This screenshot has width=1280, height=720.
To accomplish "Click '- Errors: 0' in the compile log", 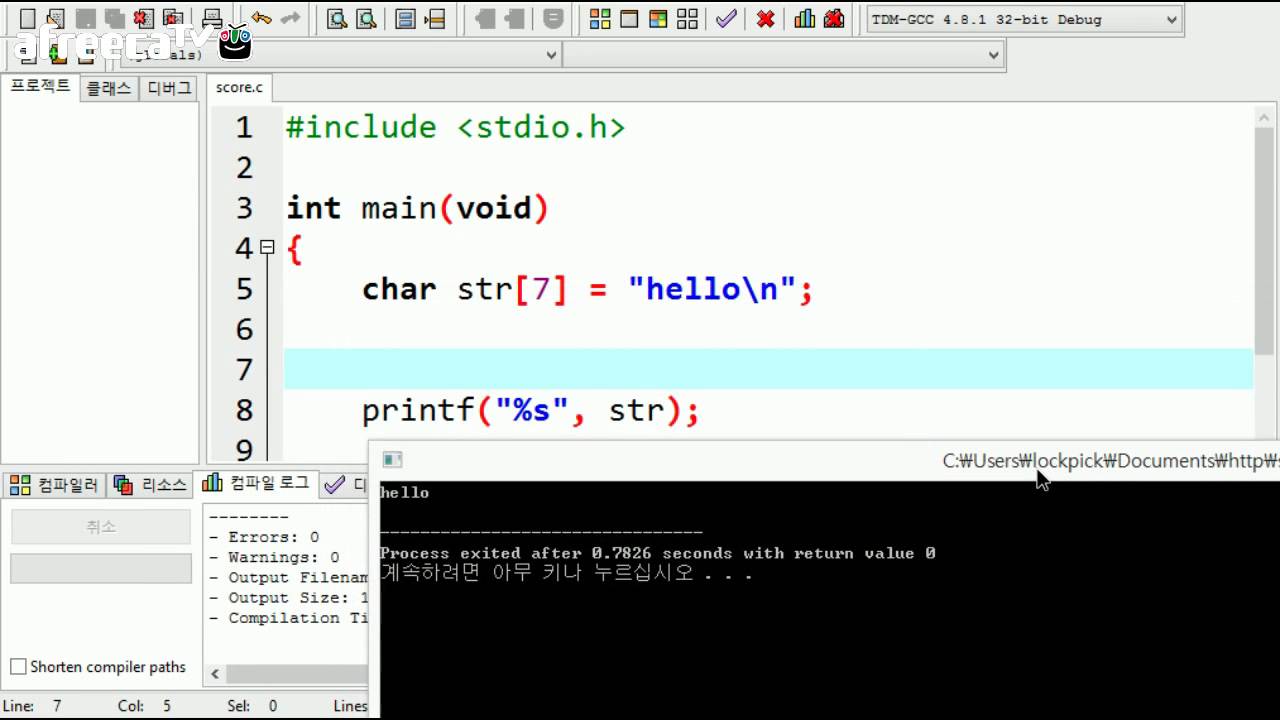I will [263, 537].
